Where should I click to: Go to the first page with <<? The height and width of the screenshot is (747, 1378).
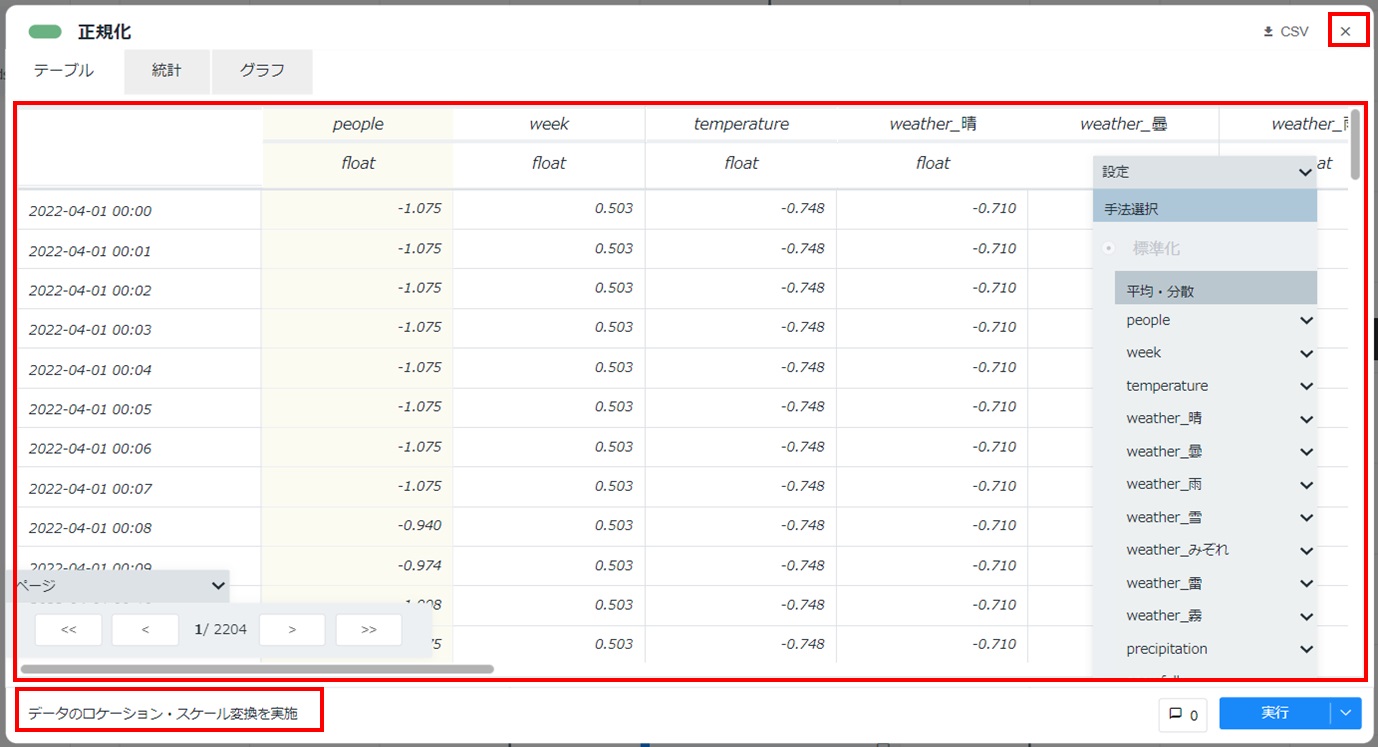[68, 630]
